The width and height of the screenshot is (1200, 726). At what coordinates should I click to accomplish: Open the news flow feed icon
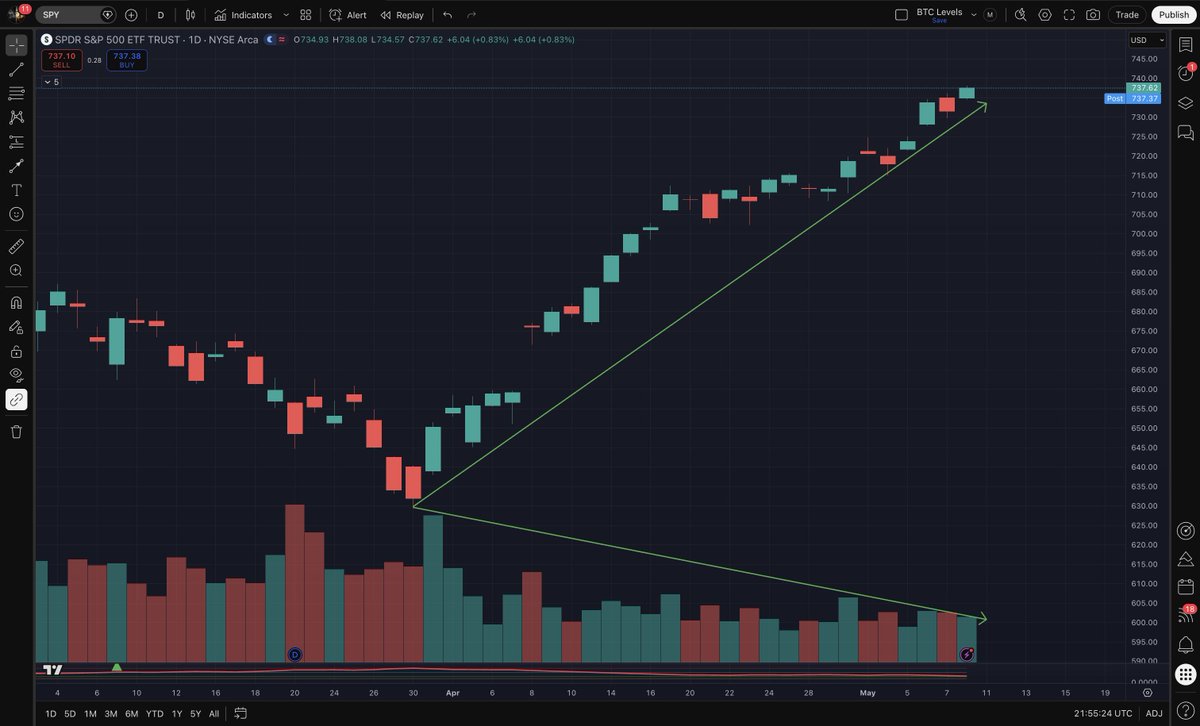click(1186, 615)
